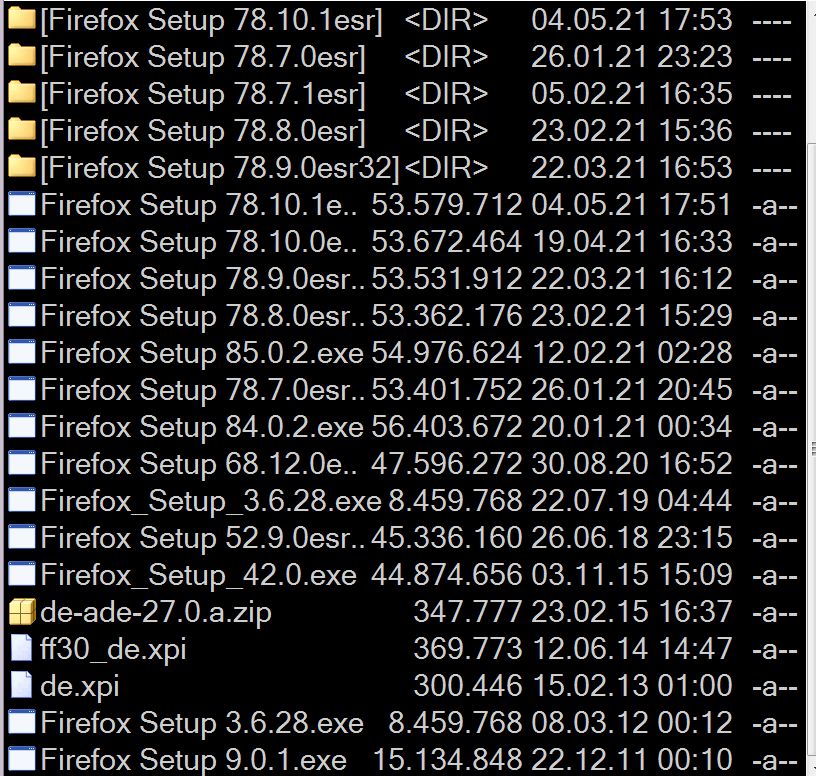Select file name Firefox Setup 78.10.0e..
816x776 pixels.
point(199,242)
